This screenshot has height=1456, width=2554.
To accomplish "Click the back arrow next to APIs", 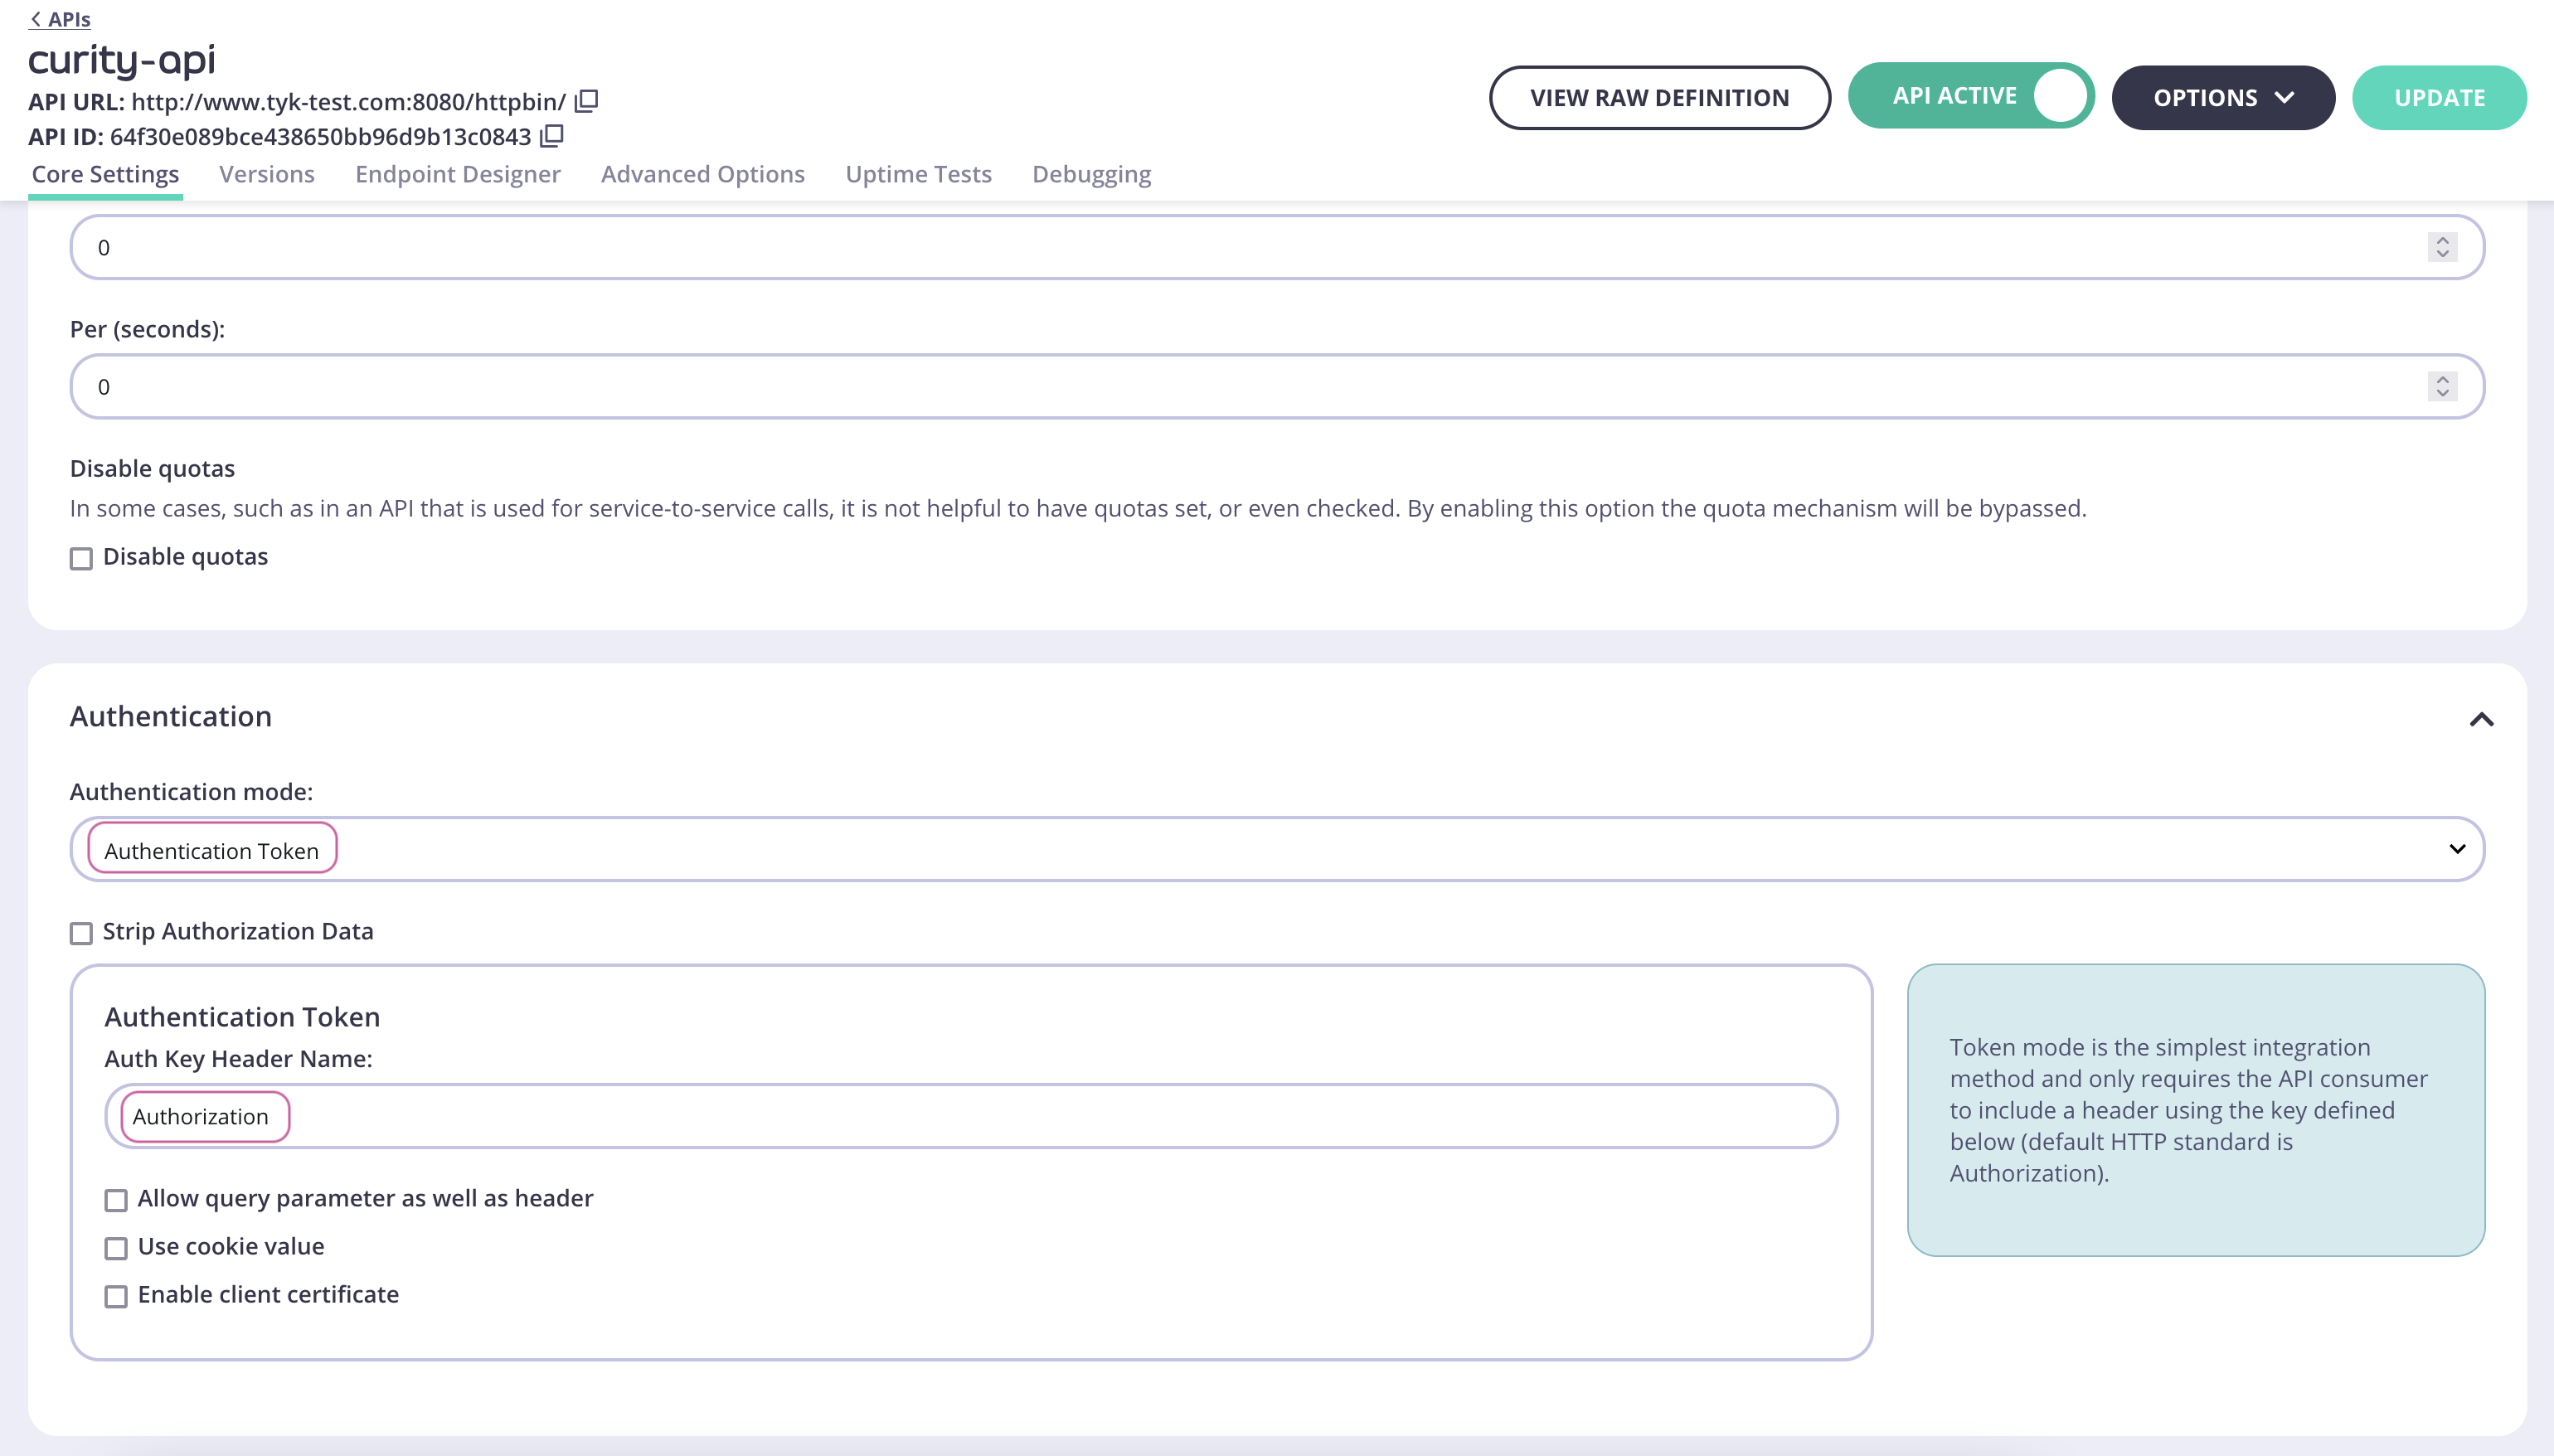I will (37, 18).
